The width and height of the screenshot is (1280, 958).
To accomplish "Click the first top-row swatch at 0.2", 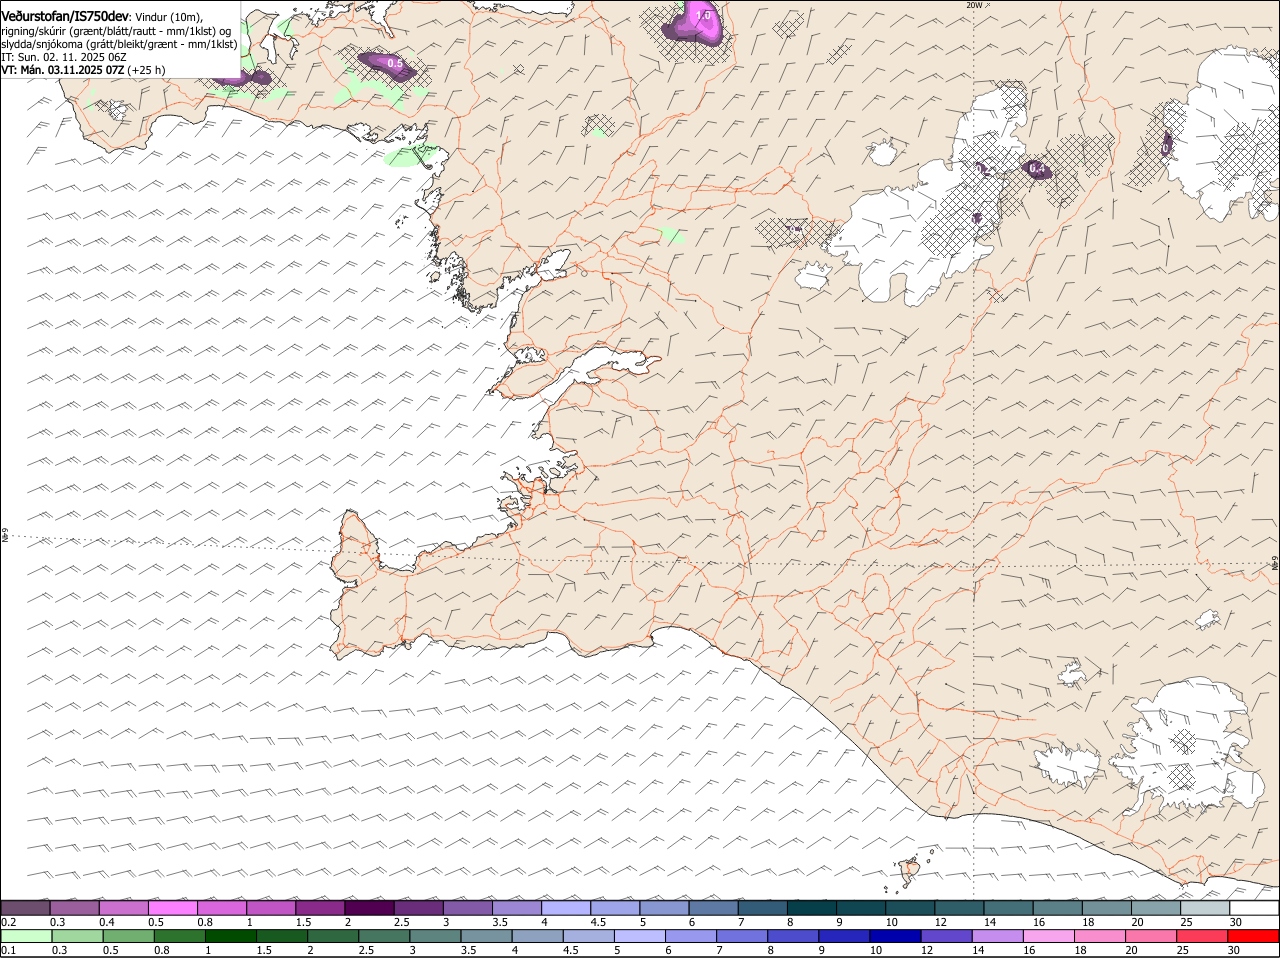I will point(25,907).
